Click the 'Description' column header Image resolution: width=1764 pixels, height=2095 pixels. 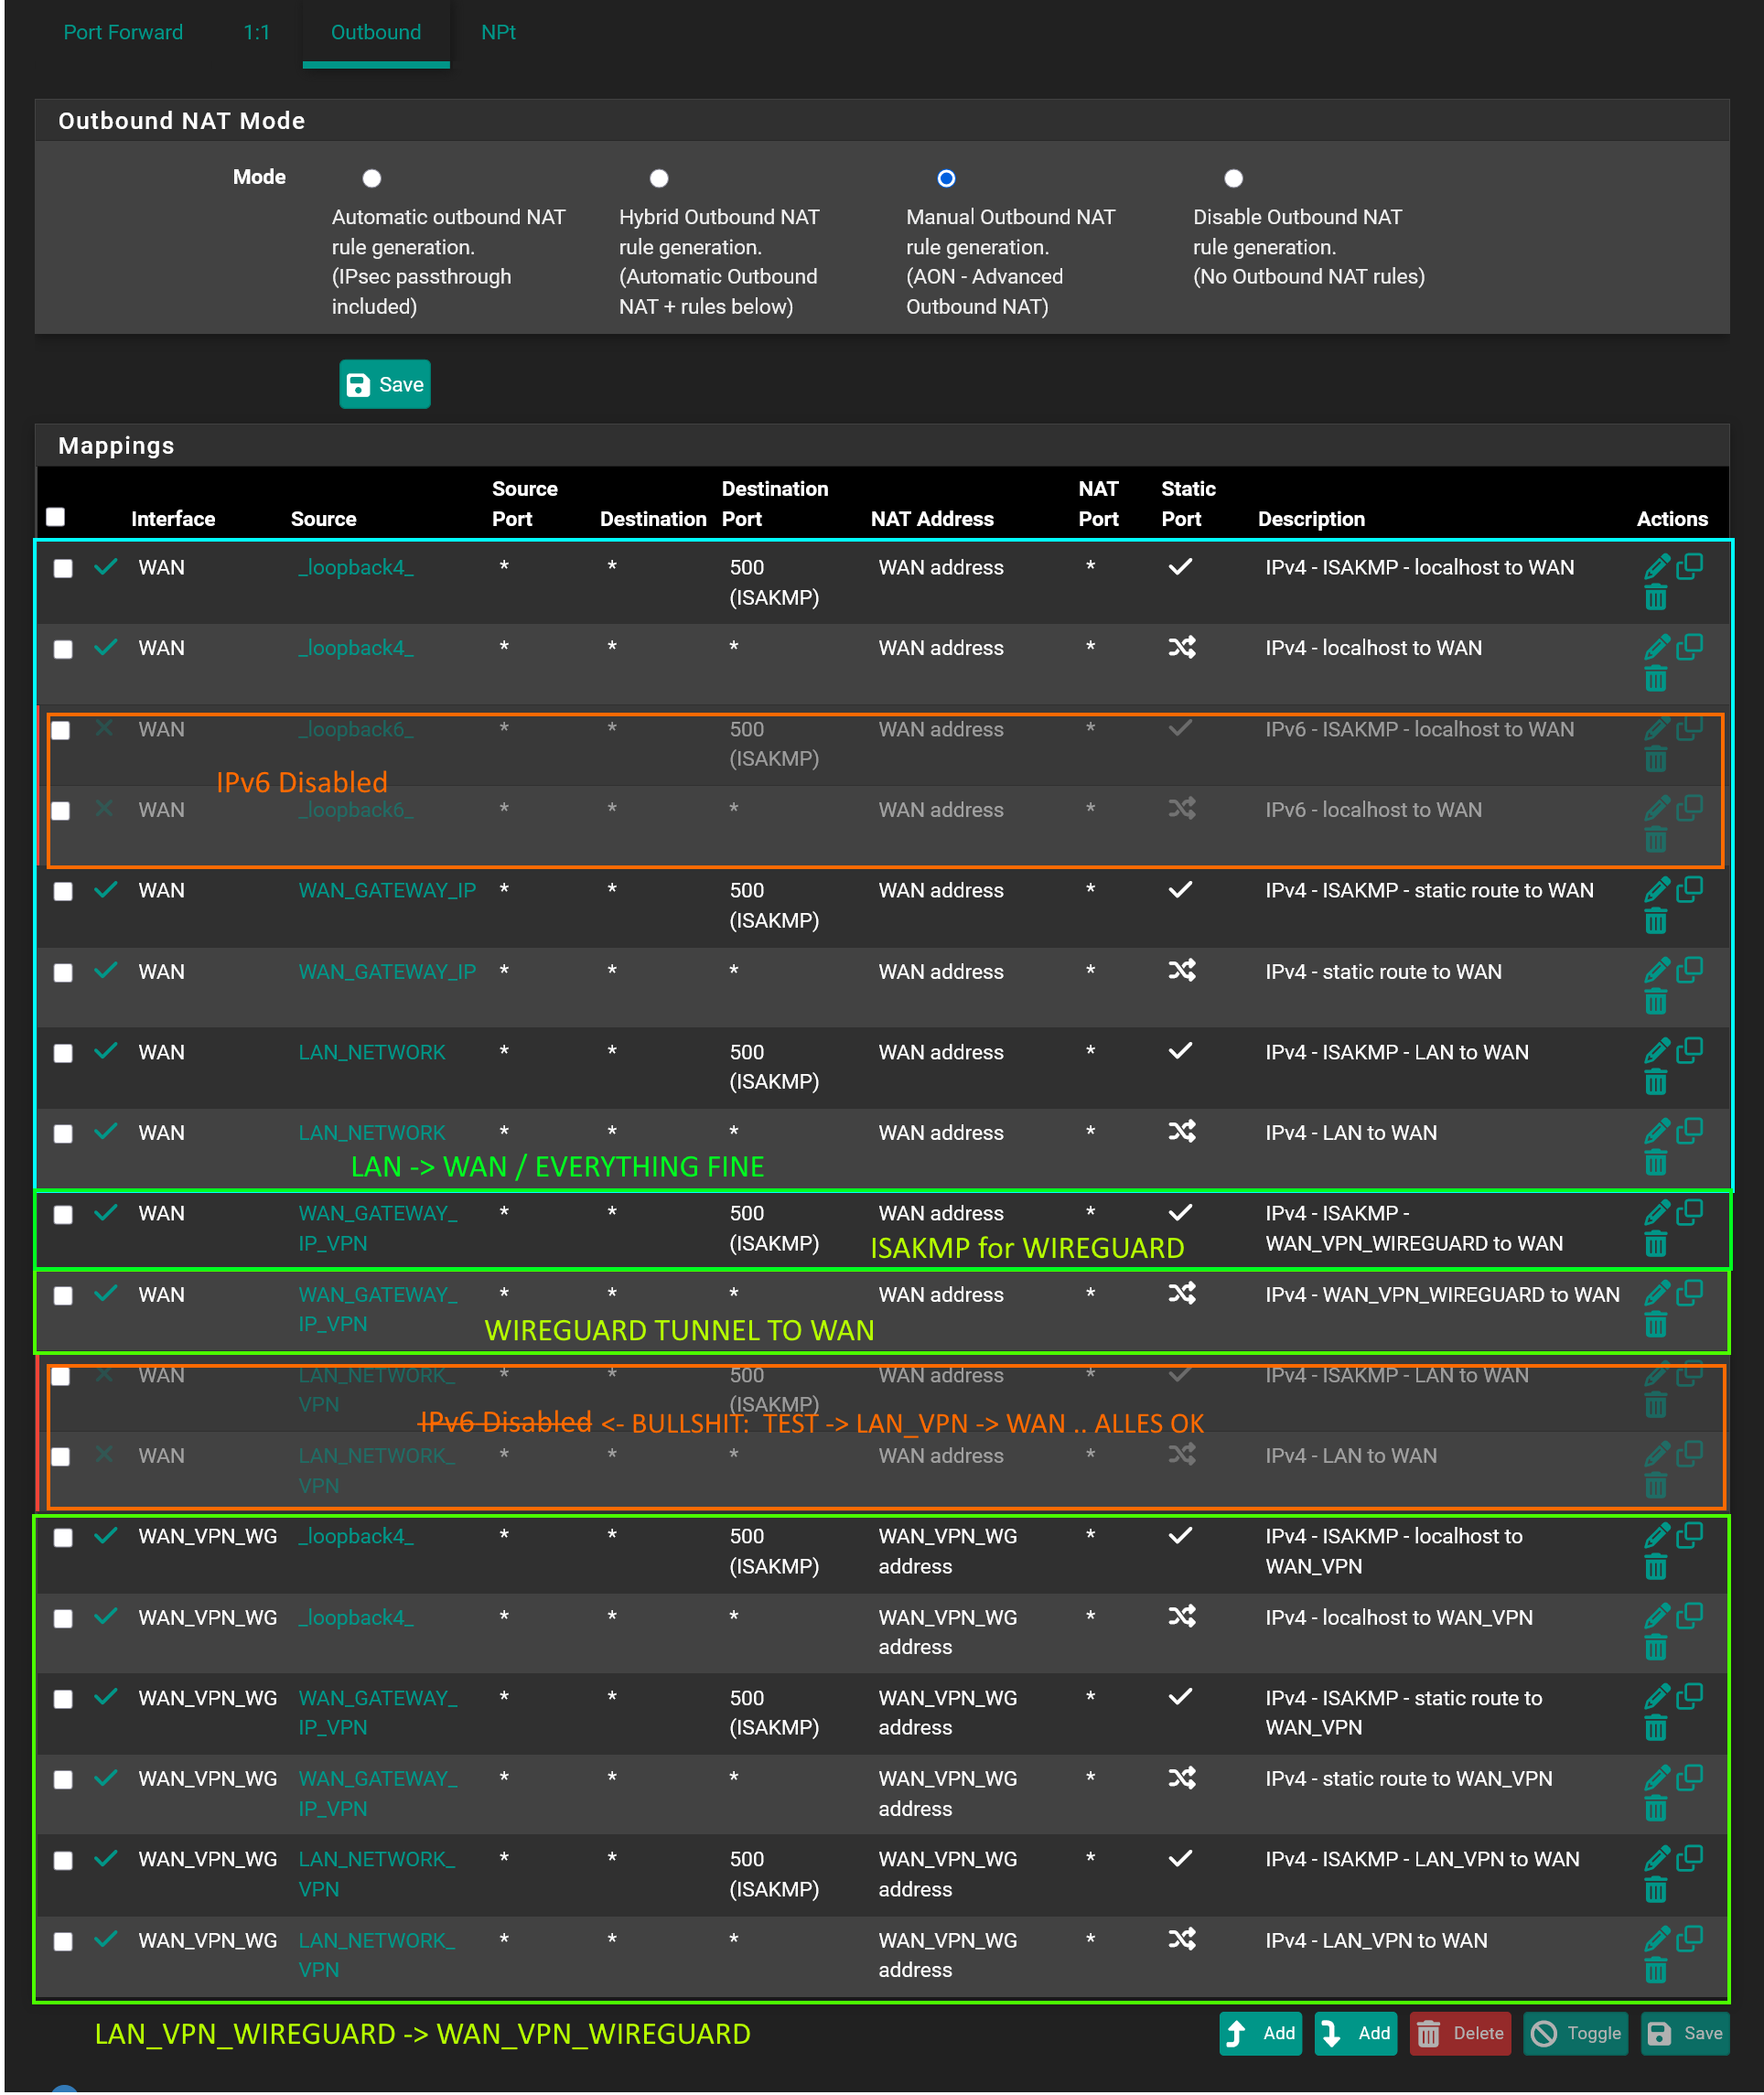click(x=1311, y=518)
